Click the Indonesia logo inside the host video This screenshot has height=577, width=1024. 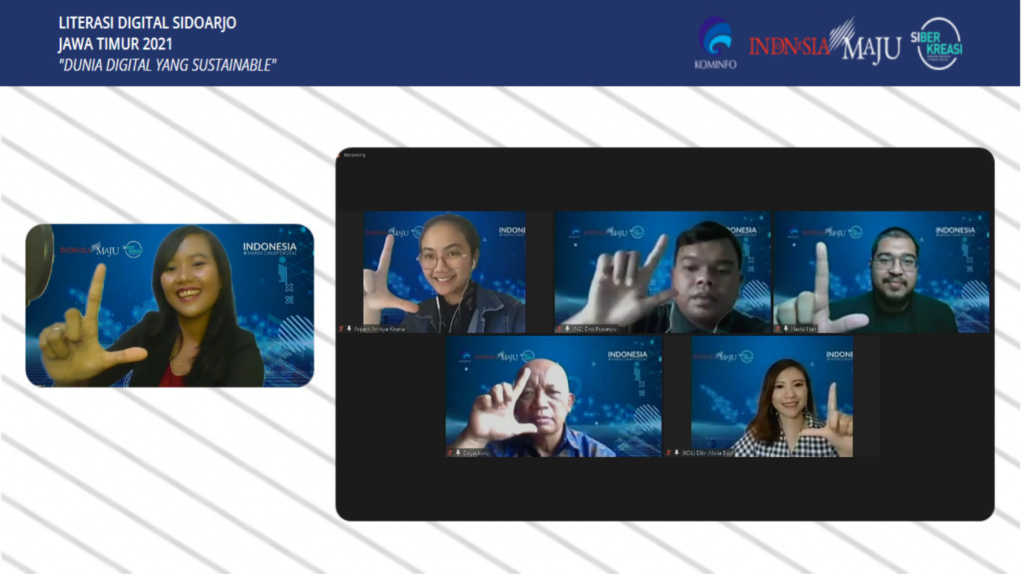[269, 248]
